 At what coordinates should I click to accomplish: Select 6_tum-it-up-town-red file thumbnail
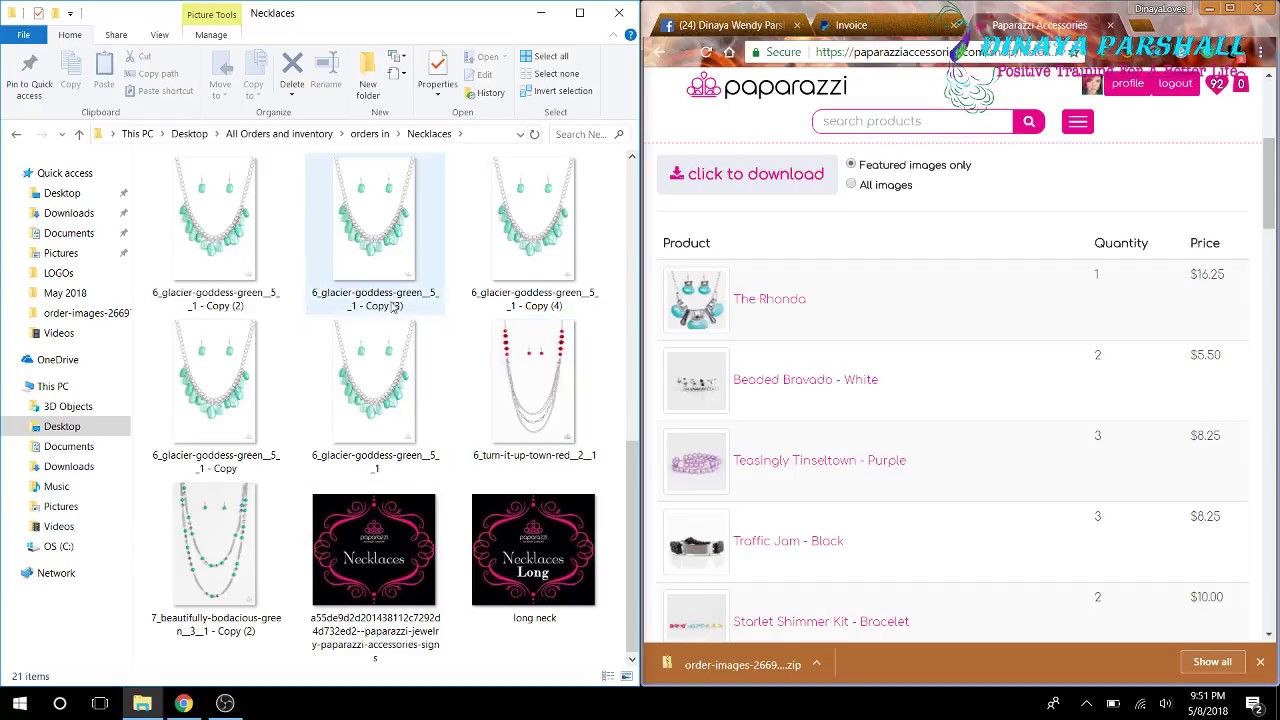534,381
